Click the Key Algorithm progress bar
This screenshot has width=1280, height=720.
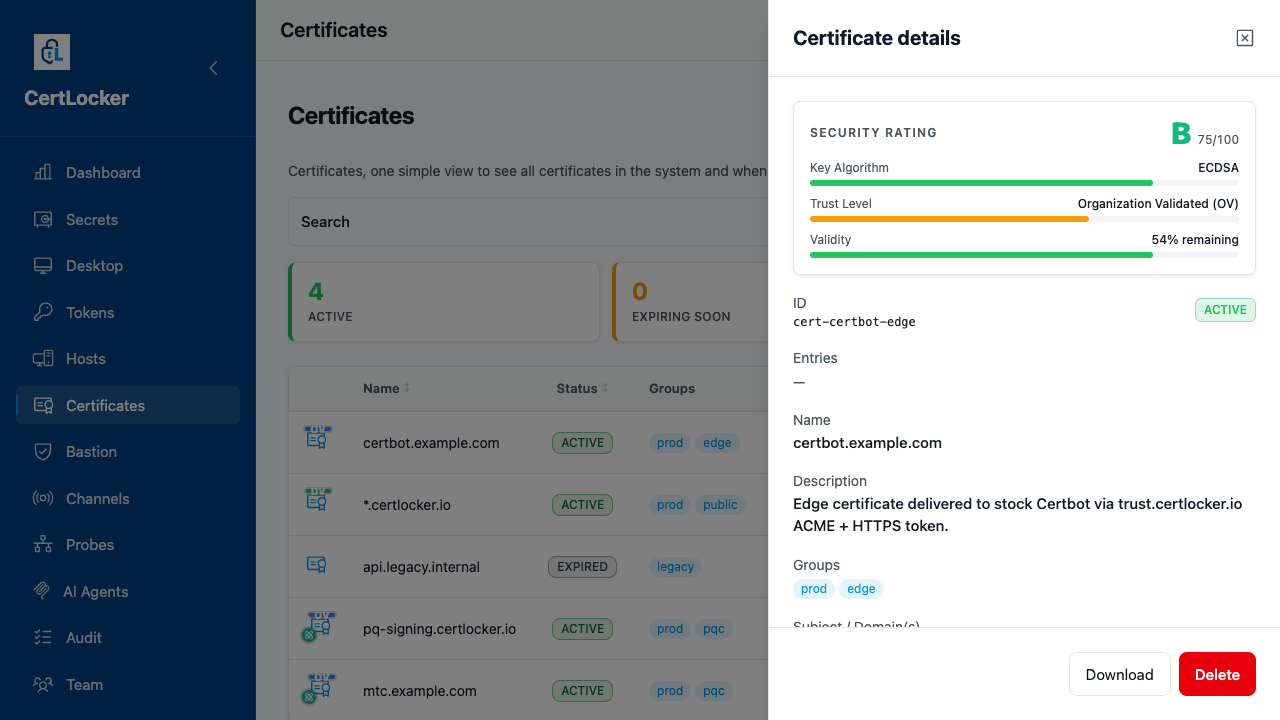pyautogui.click(x=1024, y=183)
